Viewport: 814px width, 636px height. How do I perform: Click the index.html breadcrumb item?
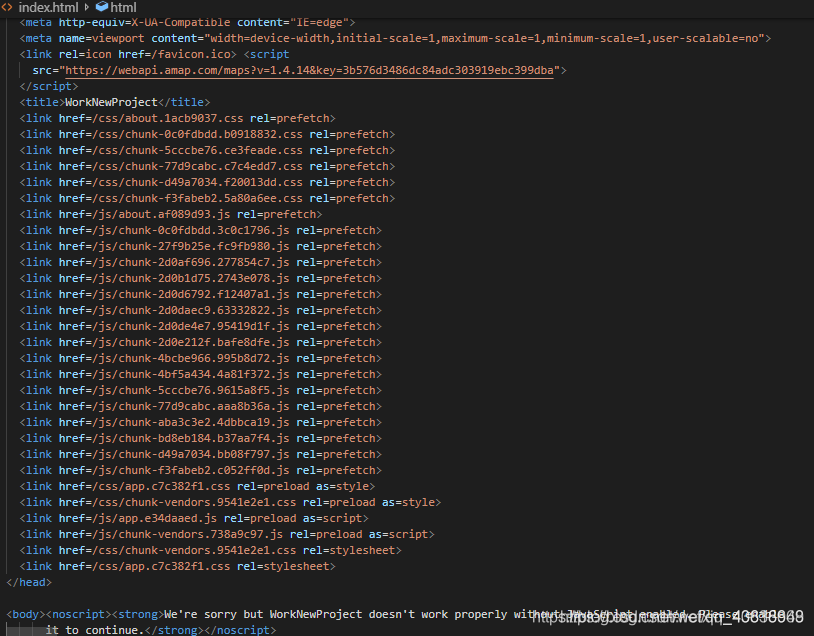click(49, 7)
